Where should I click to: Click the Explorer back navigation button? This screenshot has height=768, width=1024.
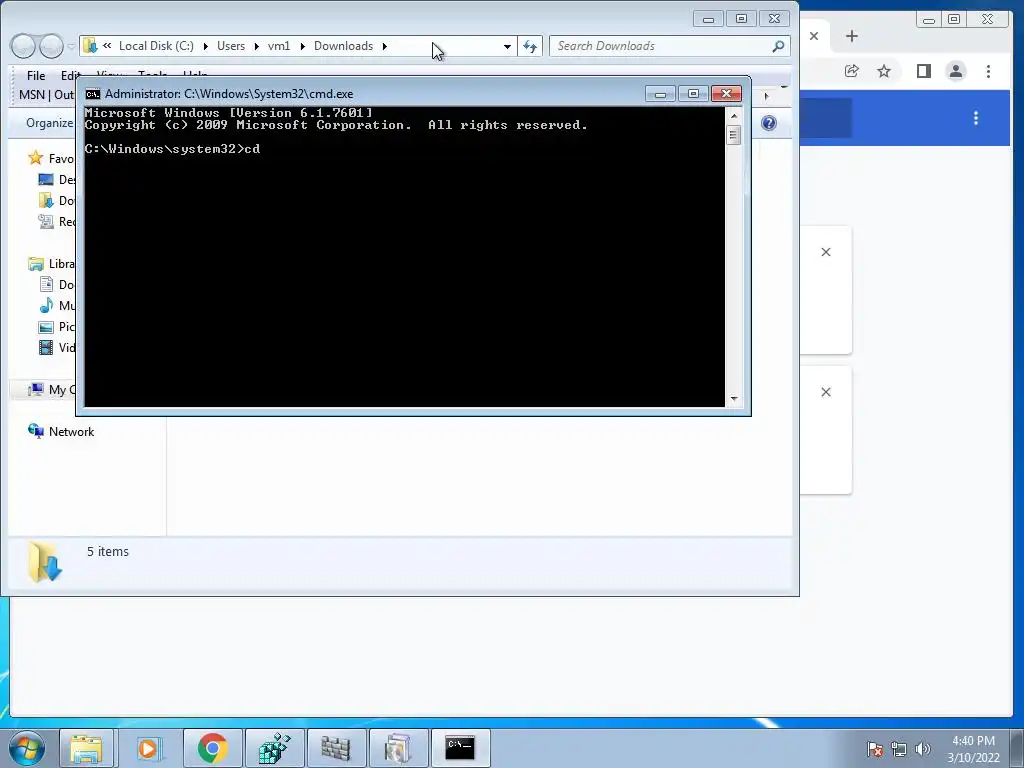[24, 46]
